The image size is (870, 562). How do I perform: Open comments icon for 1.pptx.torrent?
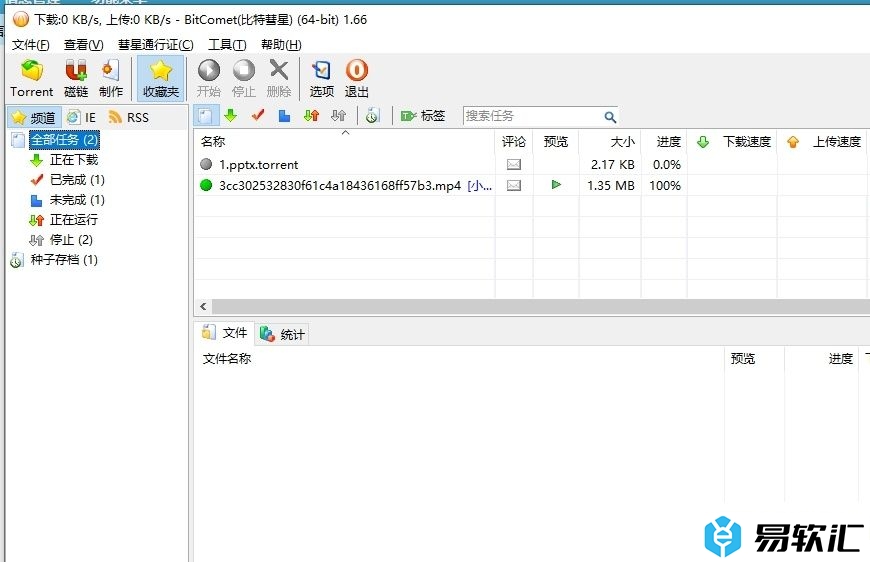coord(514,165)
